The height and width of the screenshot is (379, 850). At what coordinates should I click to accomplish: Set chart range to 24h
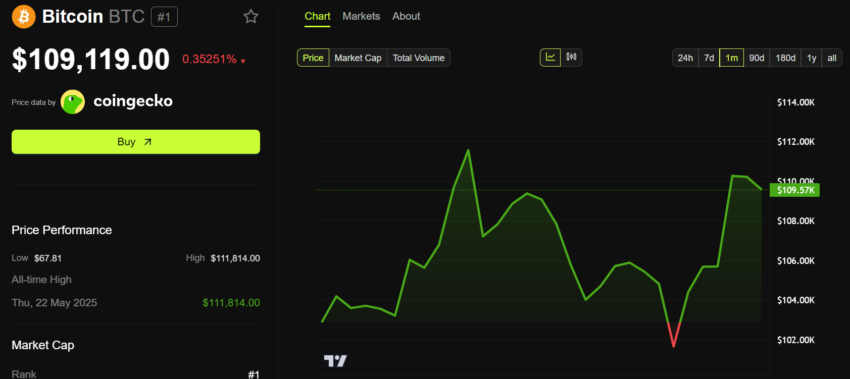point(685,58)
